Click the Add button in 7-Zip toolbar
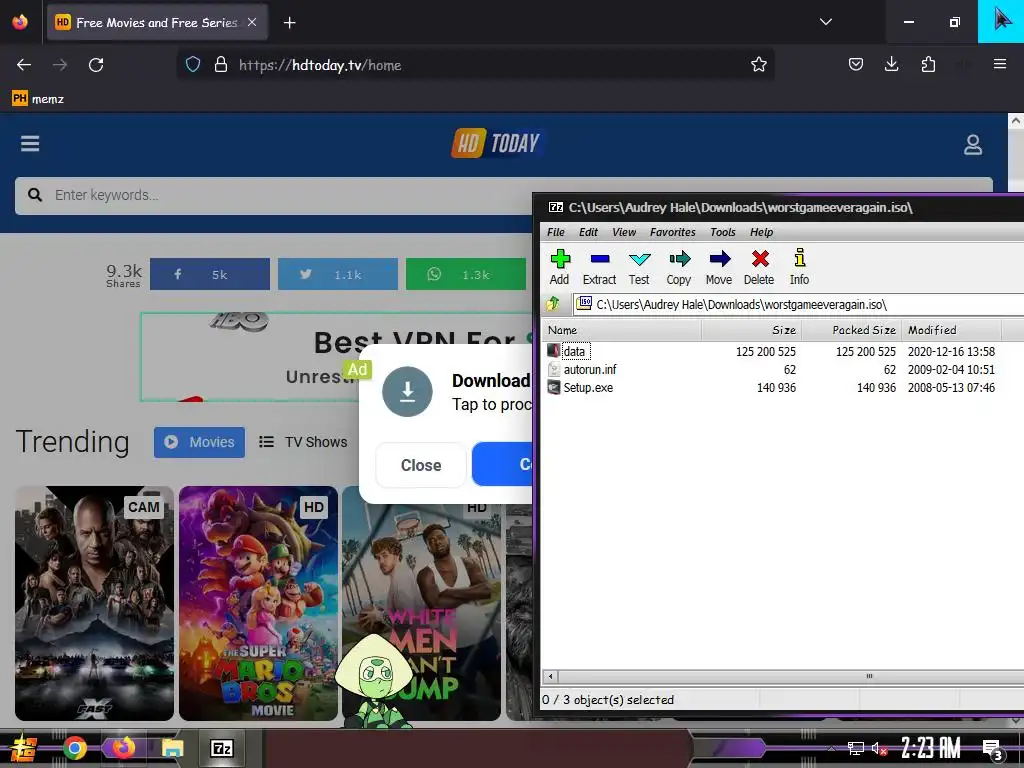This screenshot has height=768, width=1024. [x=560, y=267]
